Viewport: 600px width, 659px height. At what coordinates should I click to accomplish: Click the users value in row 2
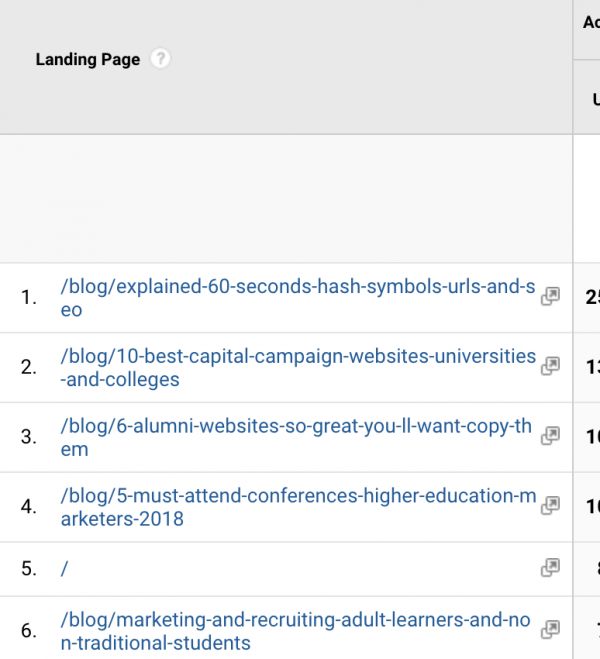pyautogui.click(x=592, y=367)
